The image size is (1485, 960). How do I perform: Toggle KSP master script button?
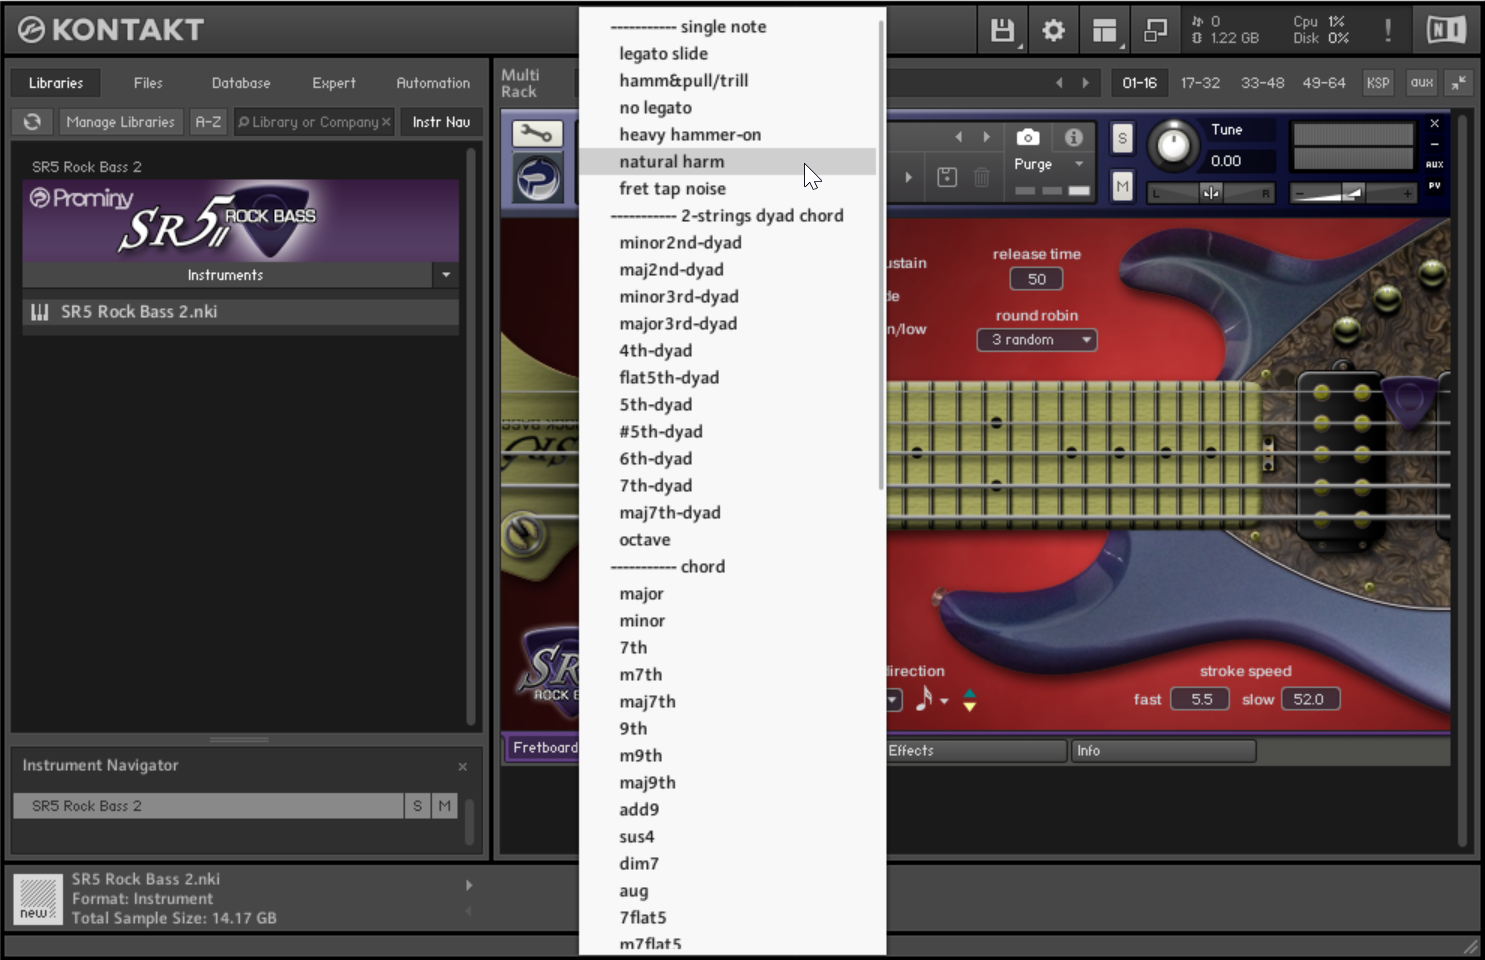tap(1378, 83)
